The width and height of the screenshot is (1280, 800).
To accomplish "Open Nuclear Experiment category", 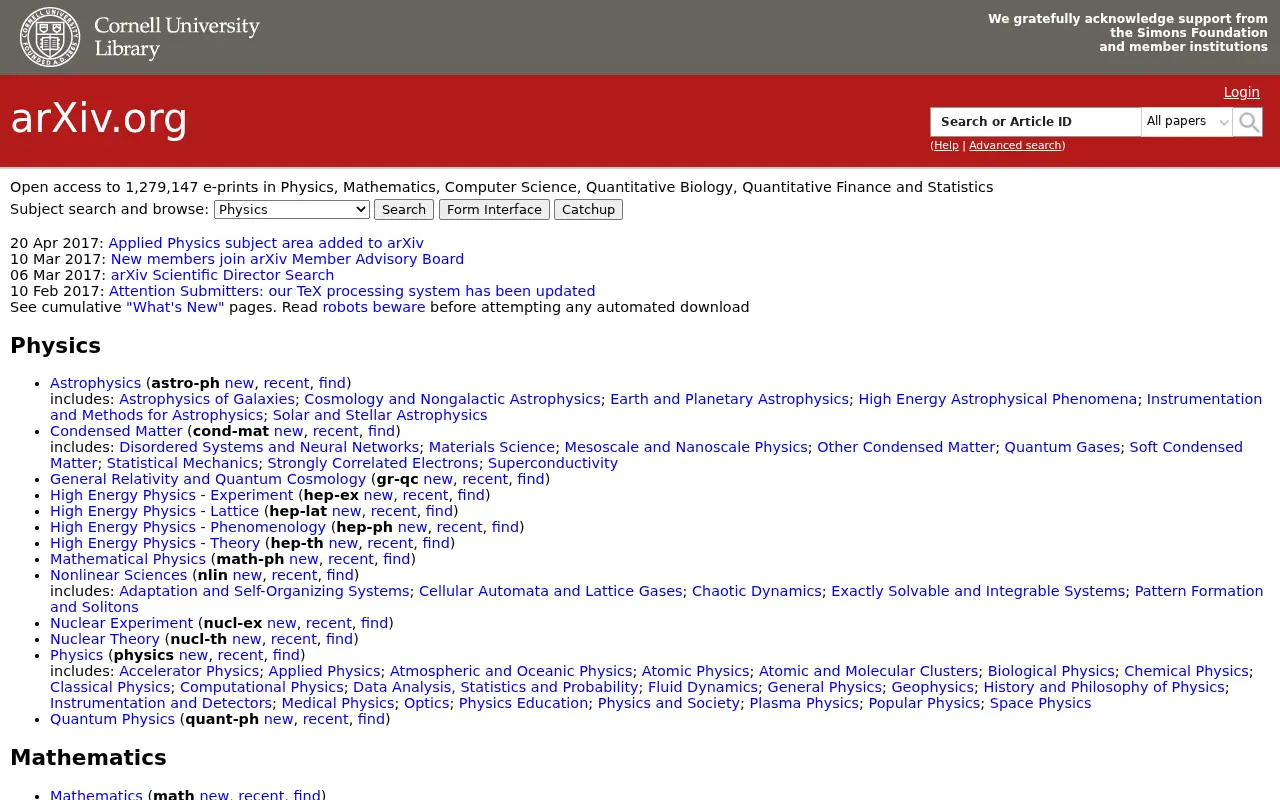I will [x=121, y=623].
